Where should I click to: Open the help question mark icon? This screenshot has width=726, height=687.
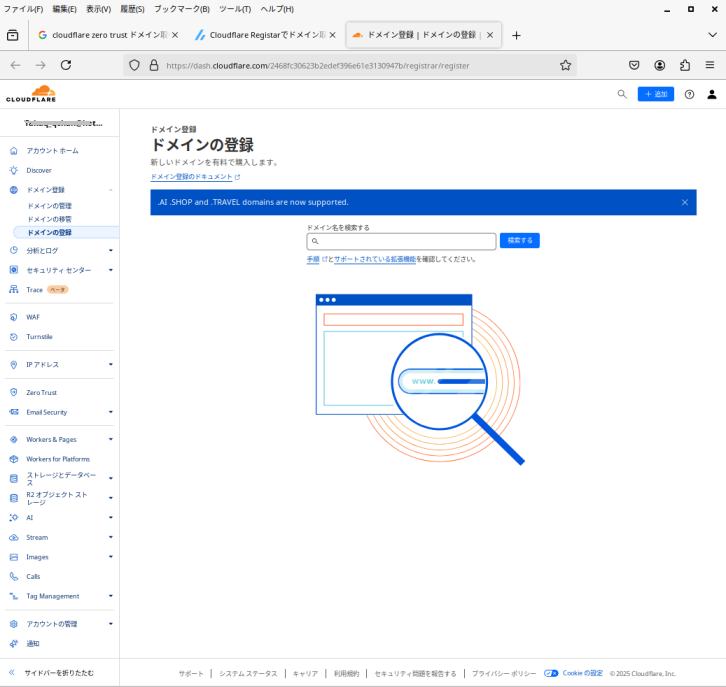(689, 94)
